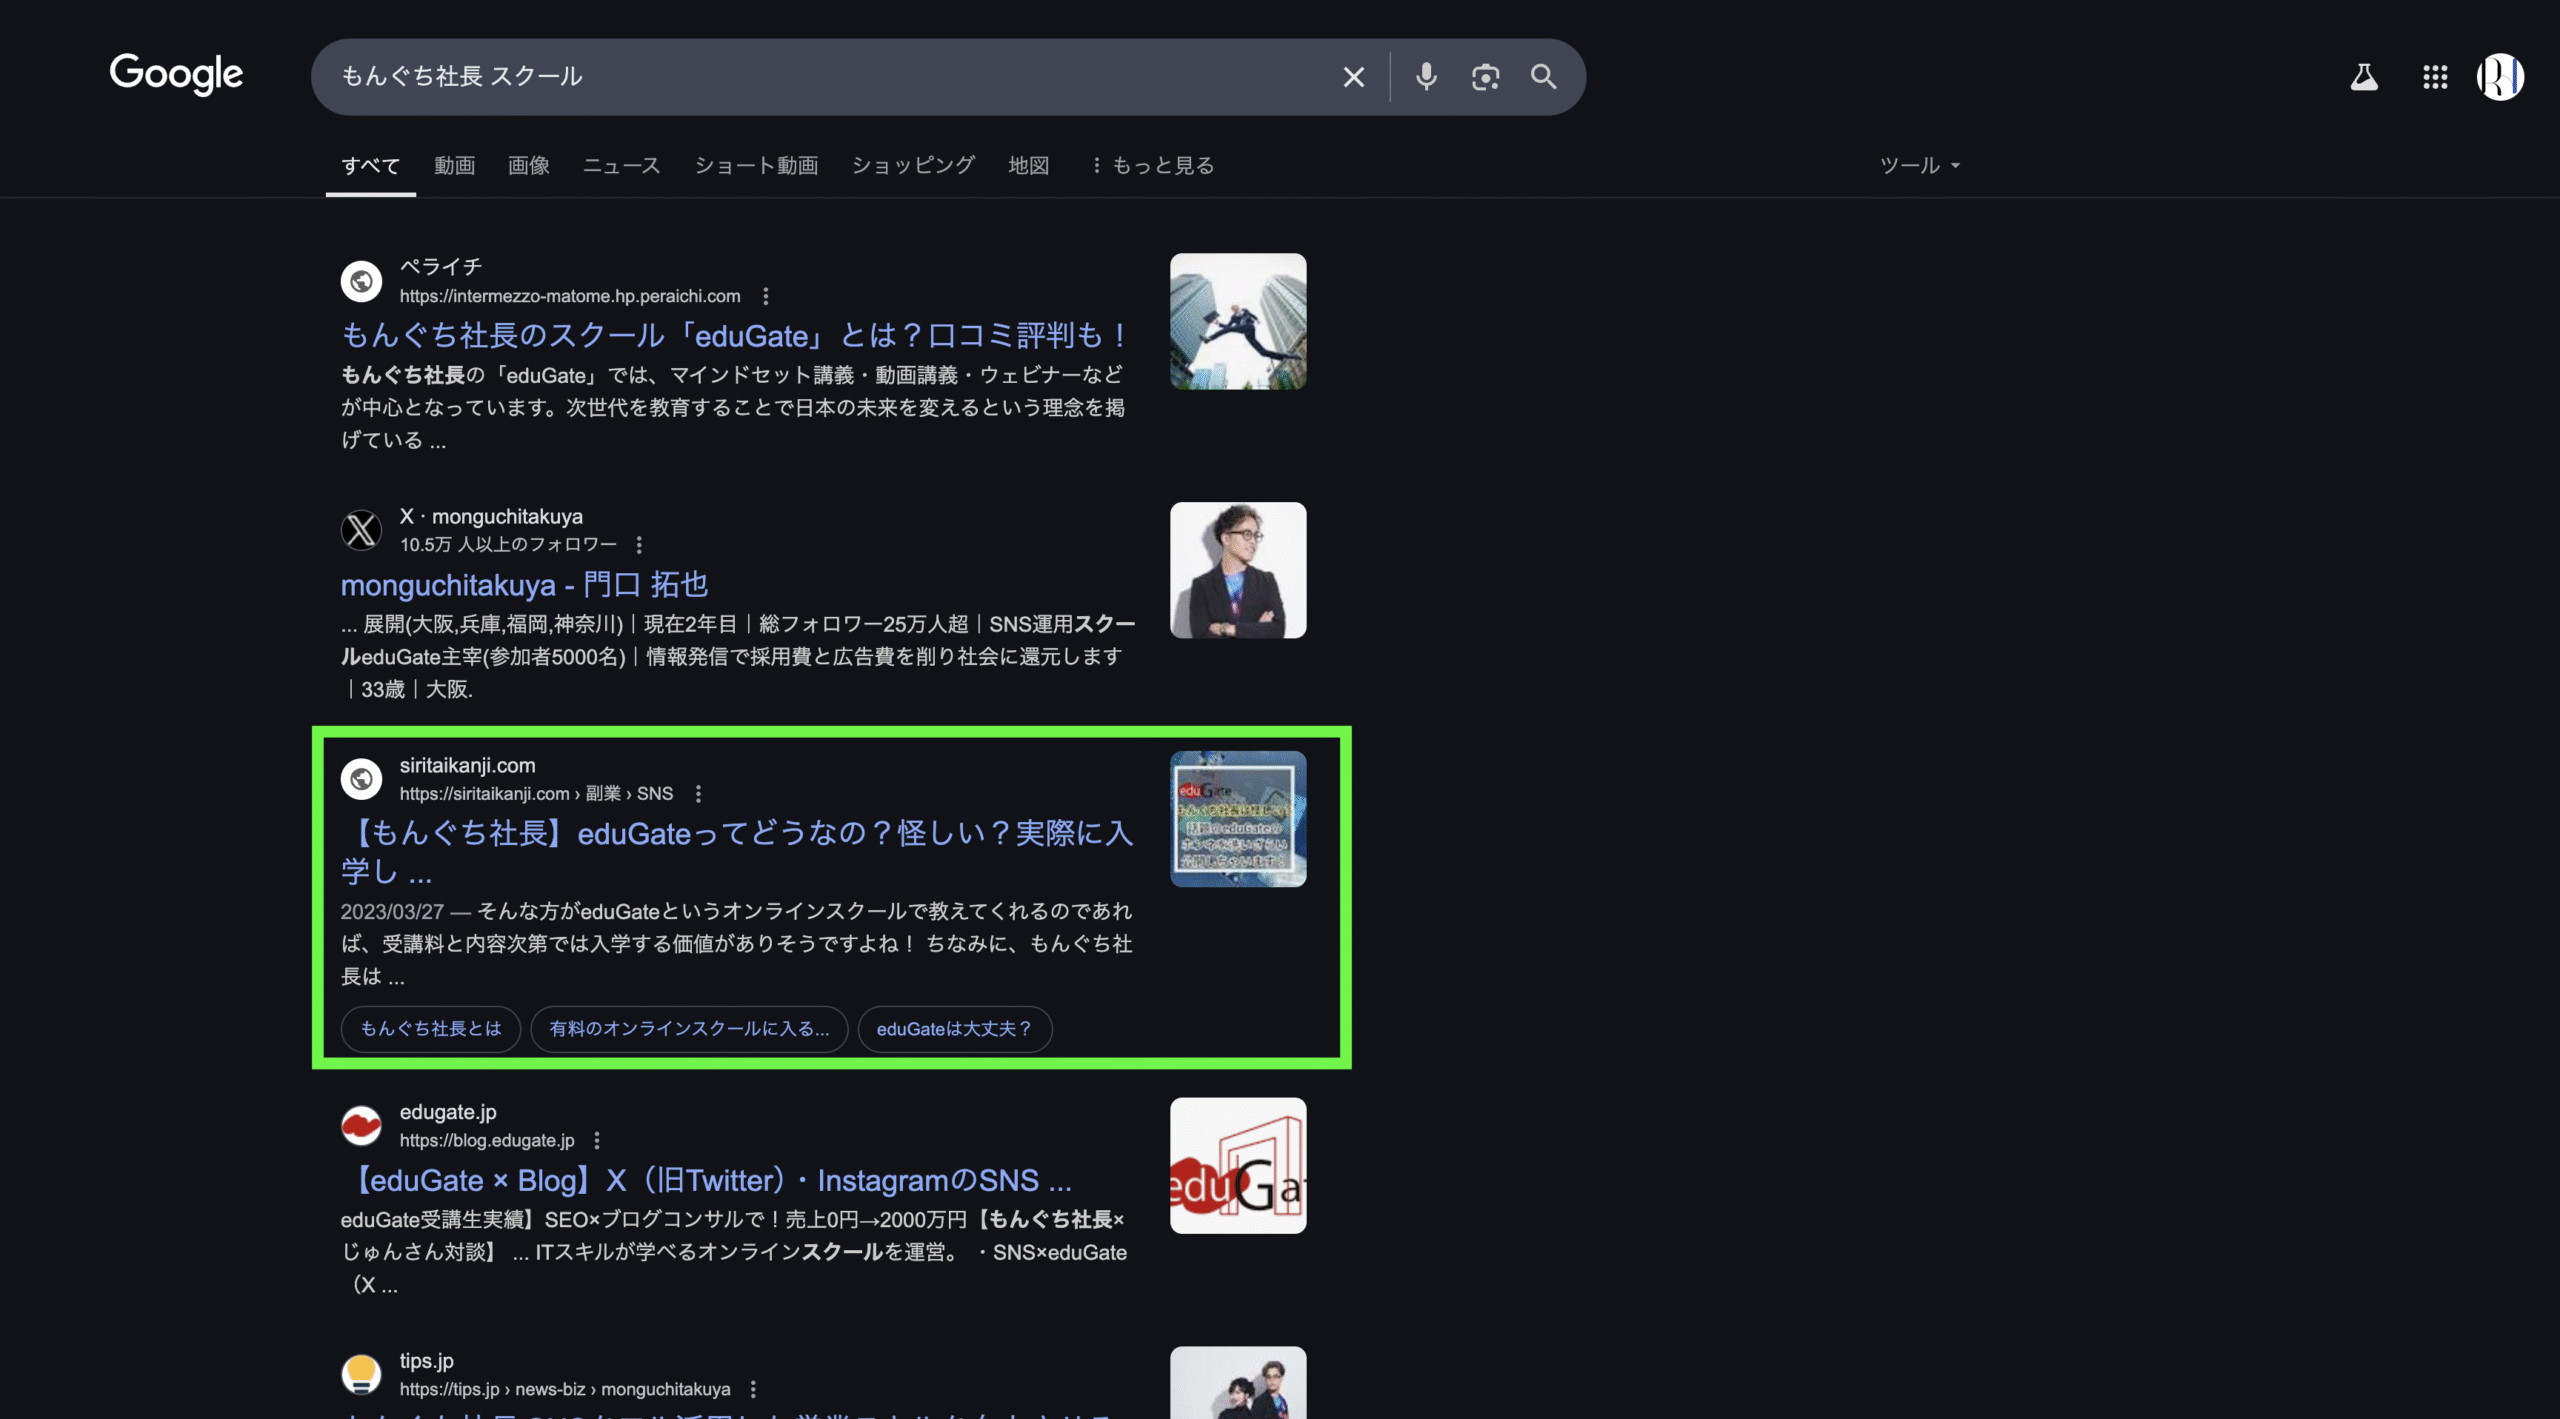Open the siritaikanji eduGate thumbnail
Screen dimensions: 2560x1419
(x=1238, y=819)
